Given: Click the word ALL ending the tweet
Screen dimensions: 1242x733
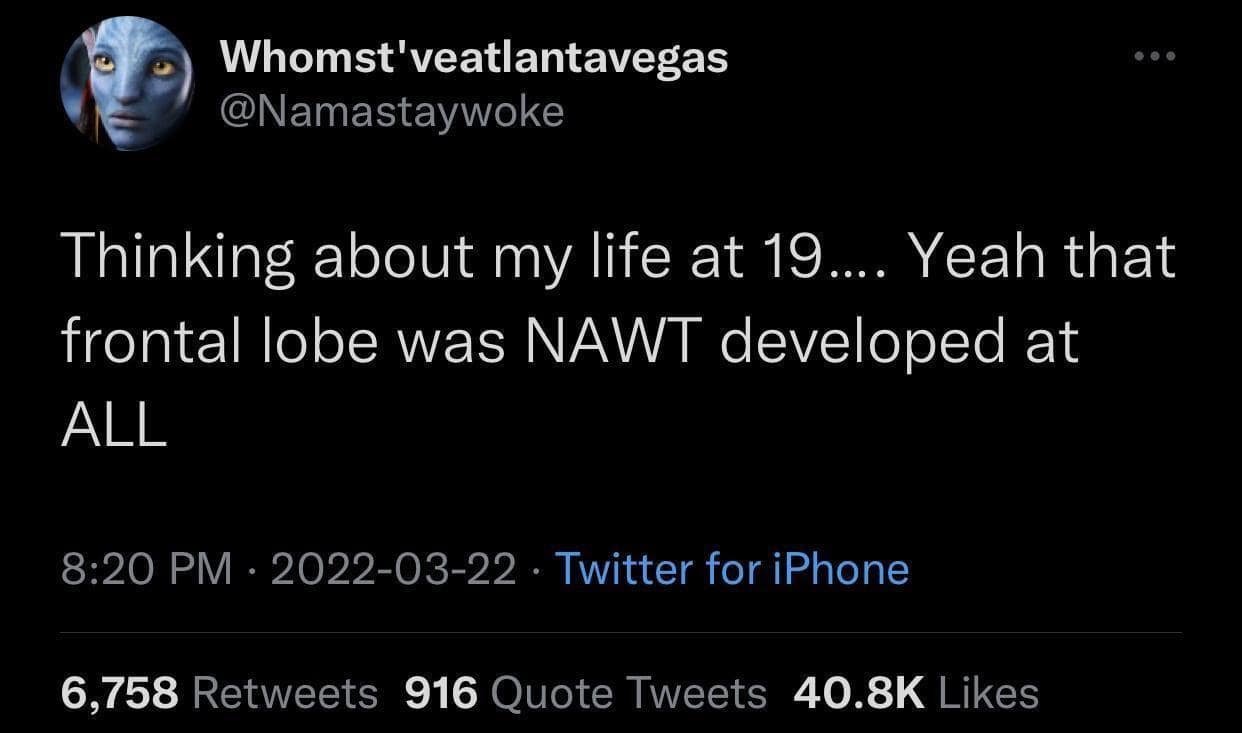Looking at the screenshot, I should [113, 426].
